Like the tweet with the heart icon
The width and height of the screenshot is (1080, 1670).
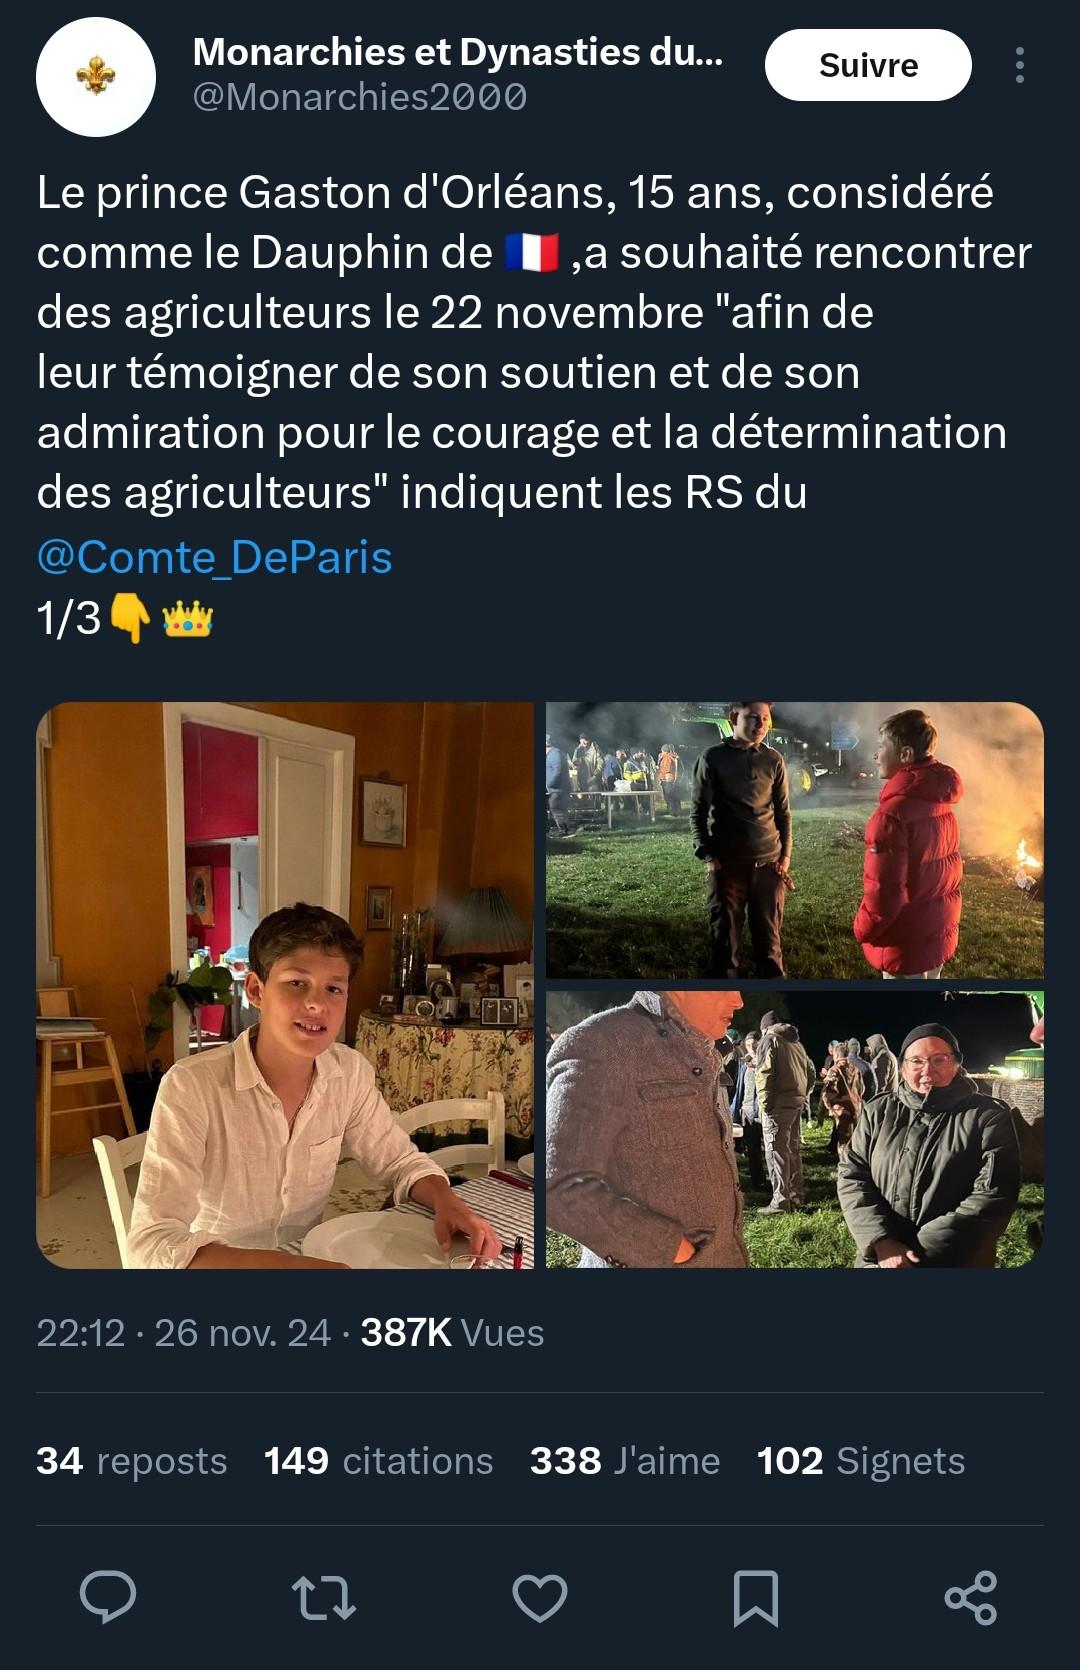click(540, 1597)
